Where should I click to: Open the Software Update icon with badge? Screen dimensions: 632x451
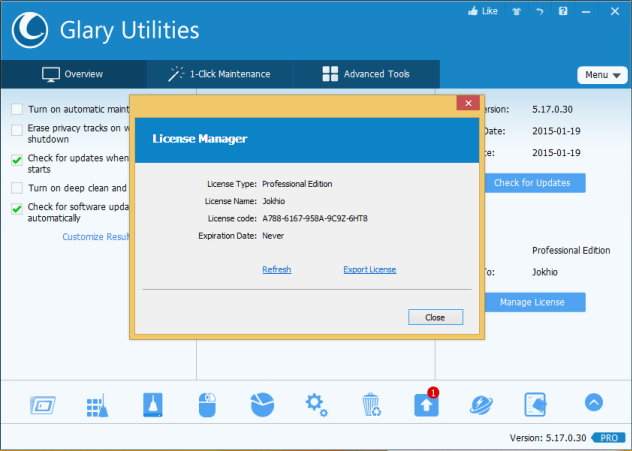[x=426, y=403]
